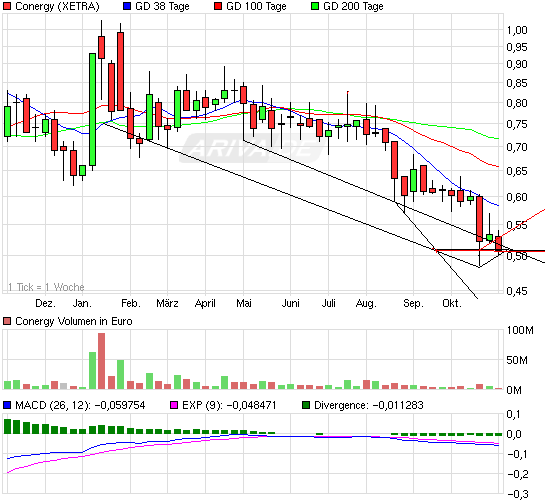The height and width of the screenshot is (502, 545).
Task: Click the 'Conergy Volumen in Euro' label
Action: point(74,321)
